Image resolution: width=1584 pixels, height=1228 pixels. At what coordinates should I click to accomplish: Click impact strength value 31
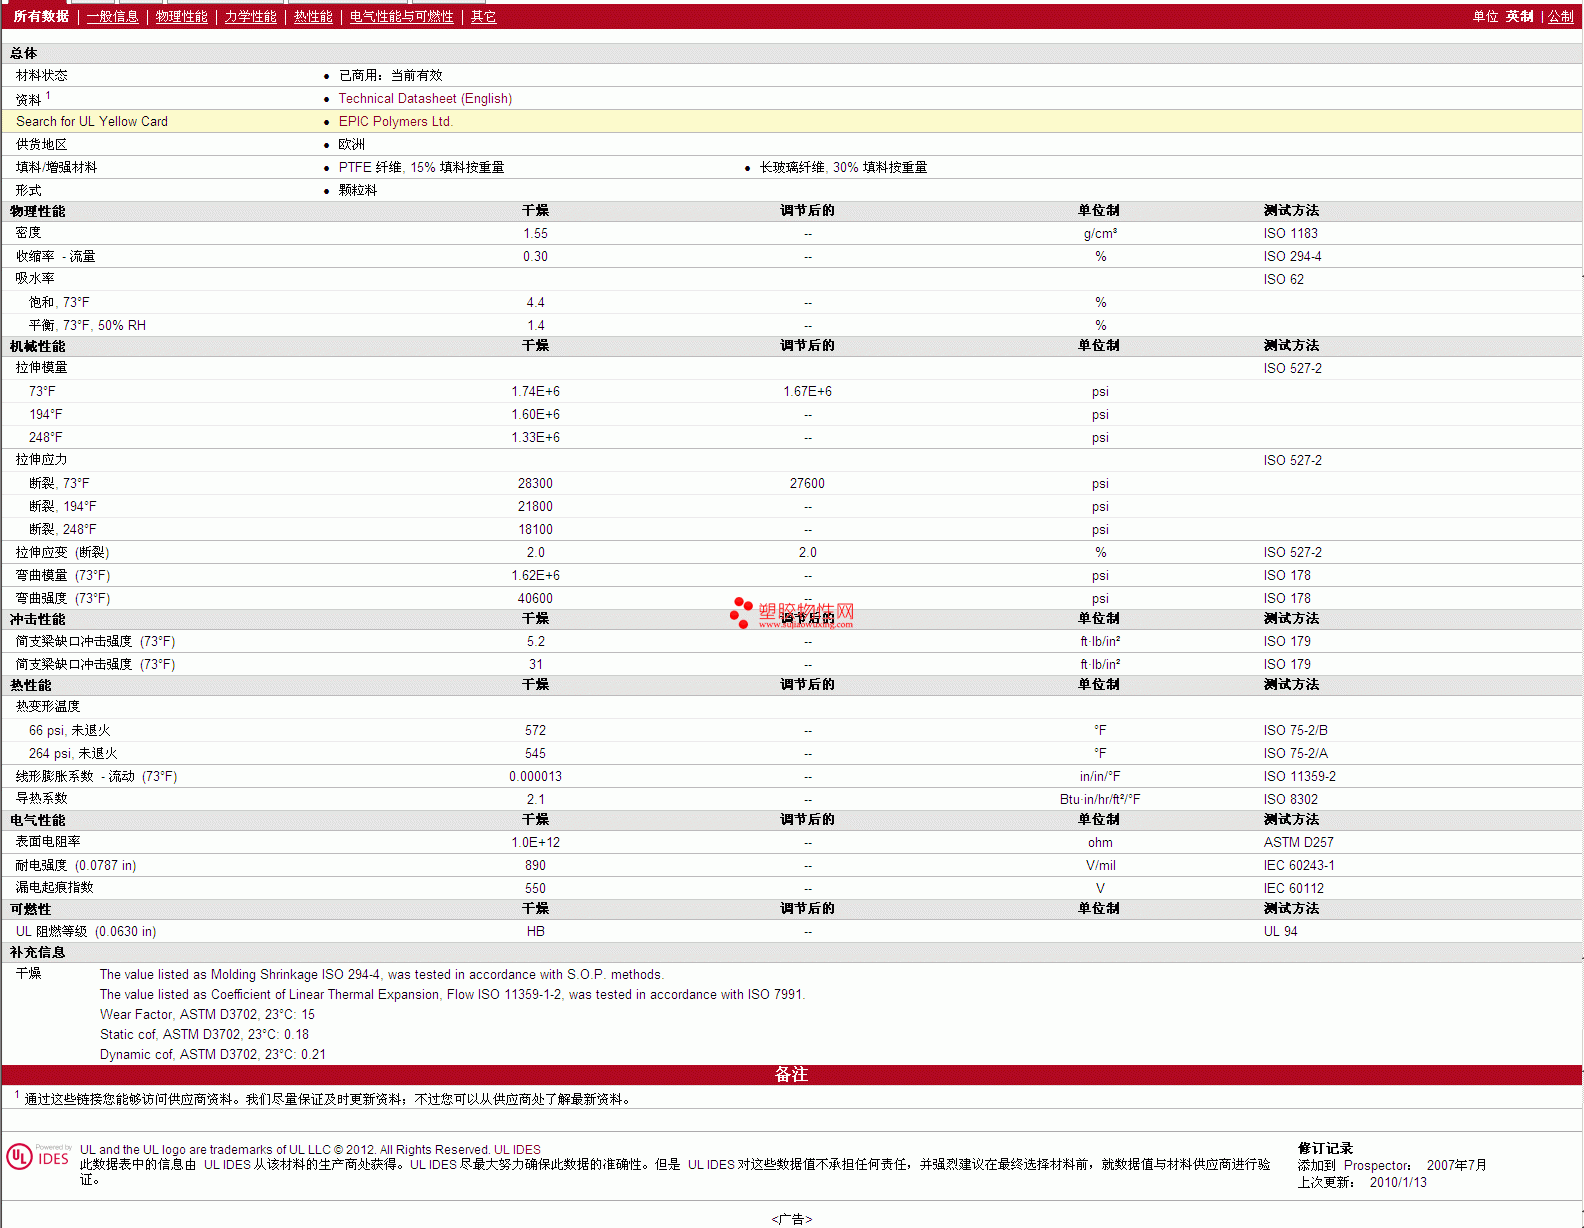535,664
